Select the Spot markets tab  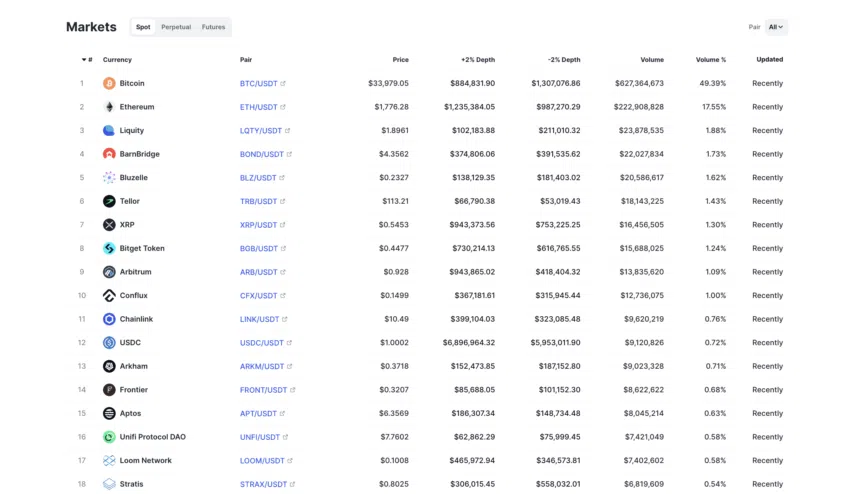tap(143, 27)
